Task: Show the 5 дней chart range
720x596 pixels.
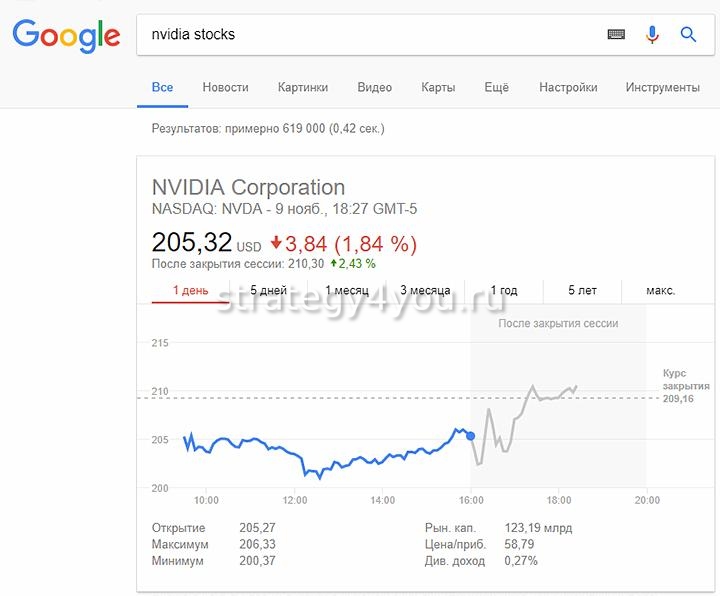Action: point(268,291)
